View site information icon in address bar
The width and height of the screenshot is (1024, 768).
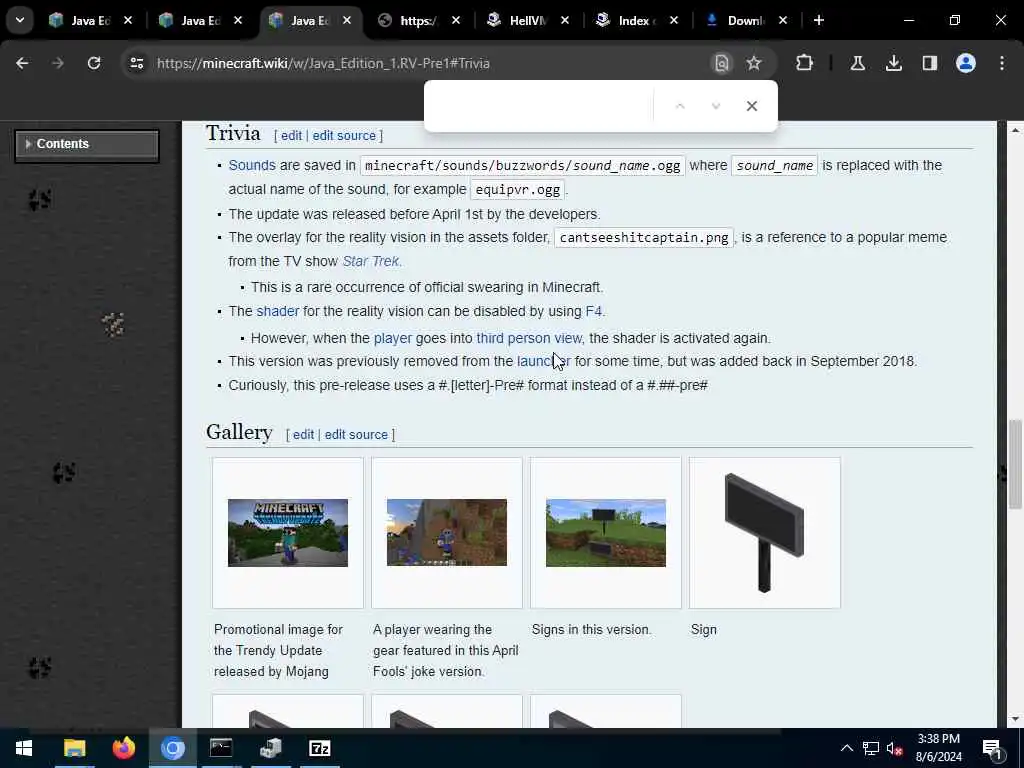pos(136,63)
